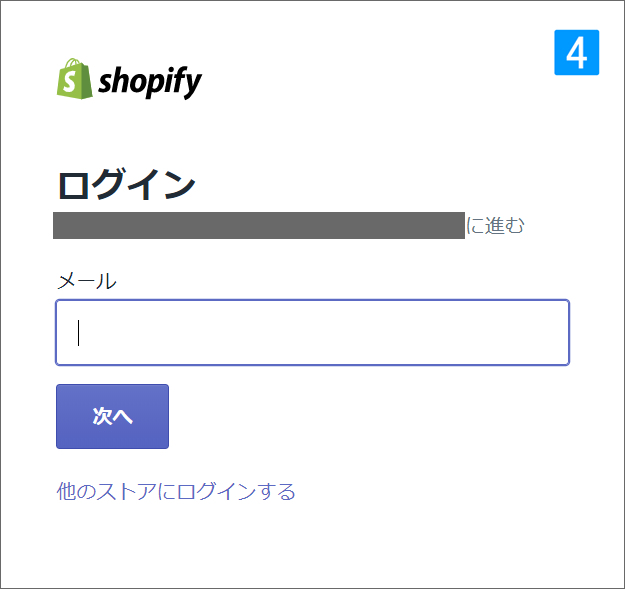
Task: Click the shopify wordmark text
Action: tap(150, 82)
